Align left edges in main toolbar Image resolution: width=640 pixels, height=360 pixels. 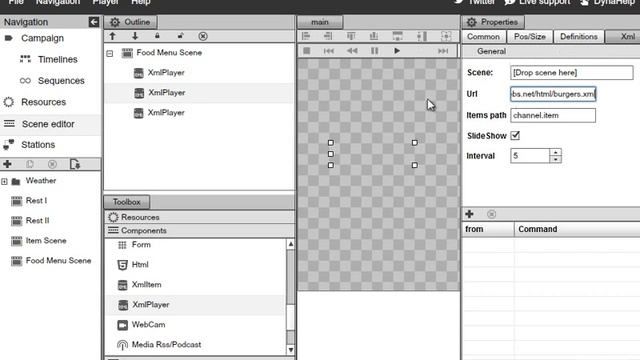[306, 36]
